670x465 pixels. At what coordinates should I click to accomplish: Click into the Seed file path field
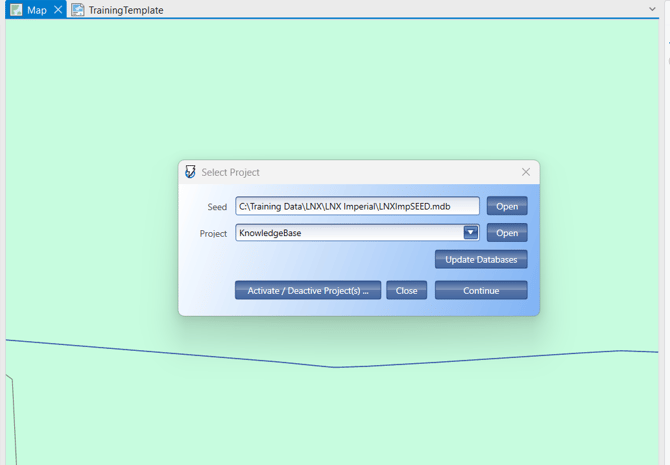pos(357,207)
